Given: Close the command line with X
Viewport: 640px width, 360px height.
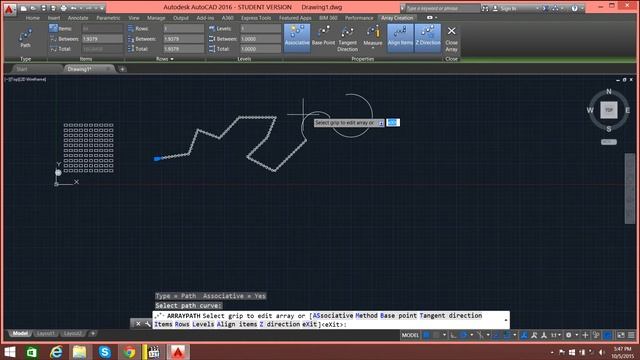Looking at the screenshot, I should point(138,324).
